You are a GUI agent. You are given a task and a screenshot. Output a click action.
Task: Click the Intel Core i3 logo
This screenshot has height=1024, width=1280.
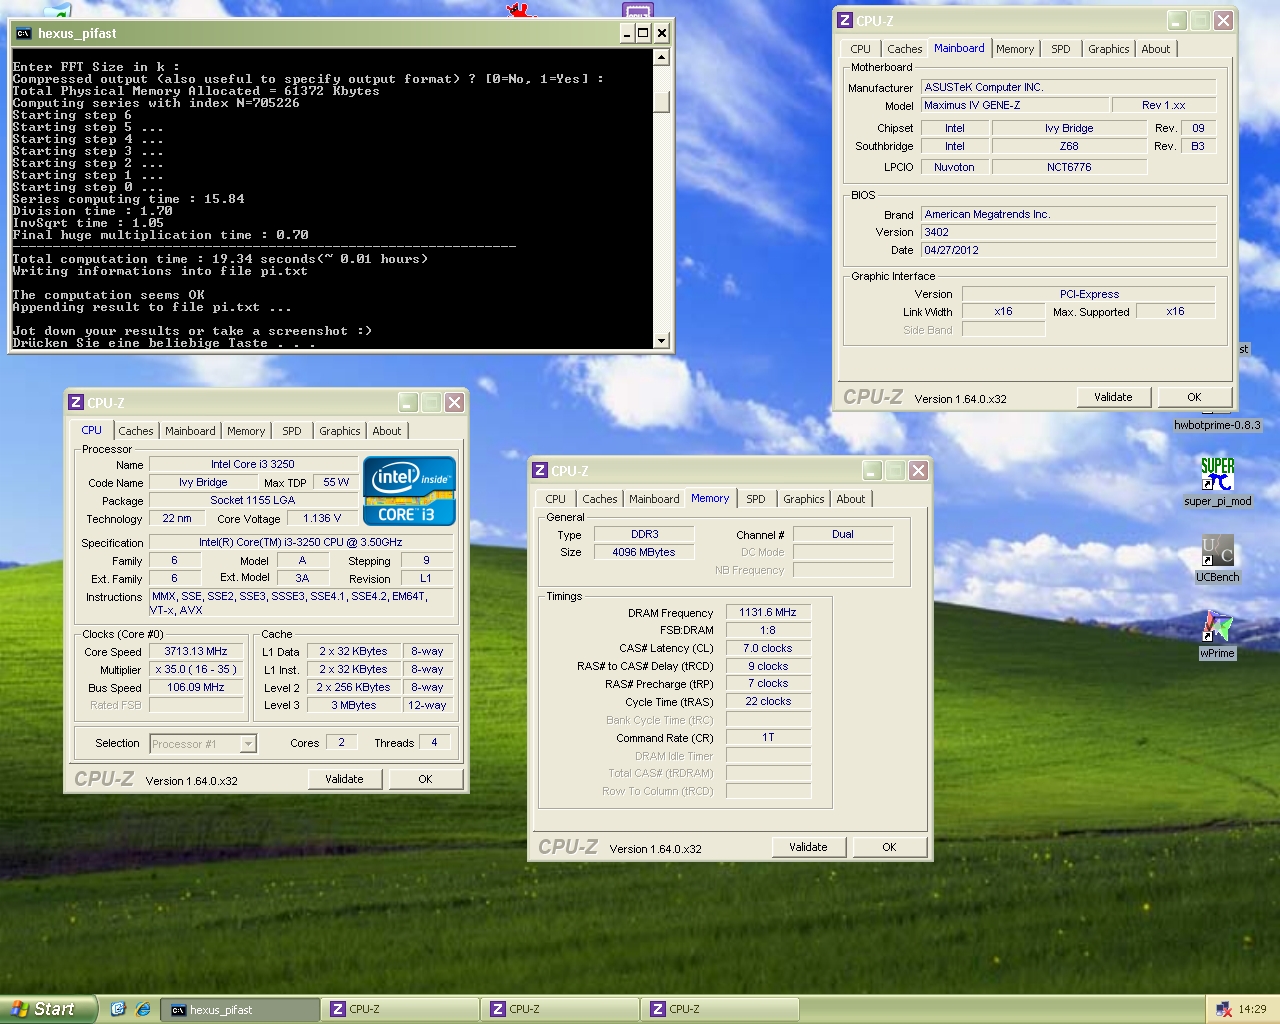click(409, 490)
